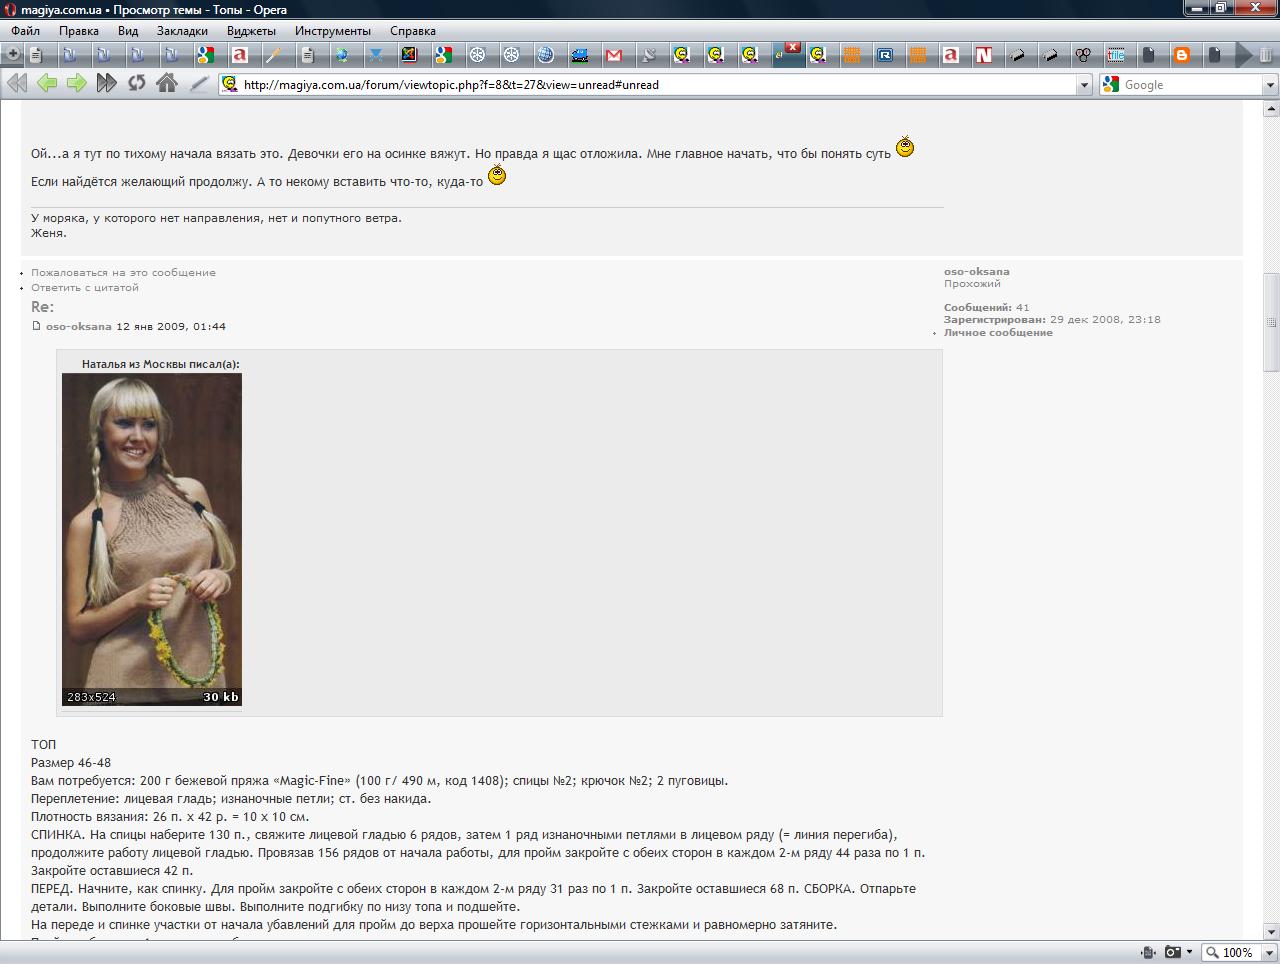The height and width of the screenshot is (964, 1280).
Task: Click the vertical scrollbar thumb
Action: pyautogui.click(x=1271, y=322)
